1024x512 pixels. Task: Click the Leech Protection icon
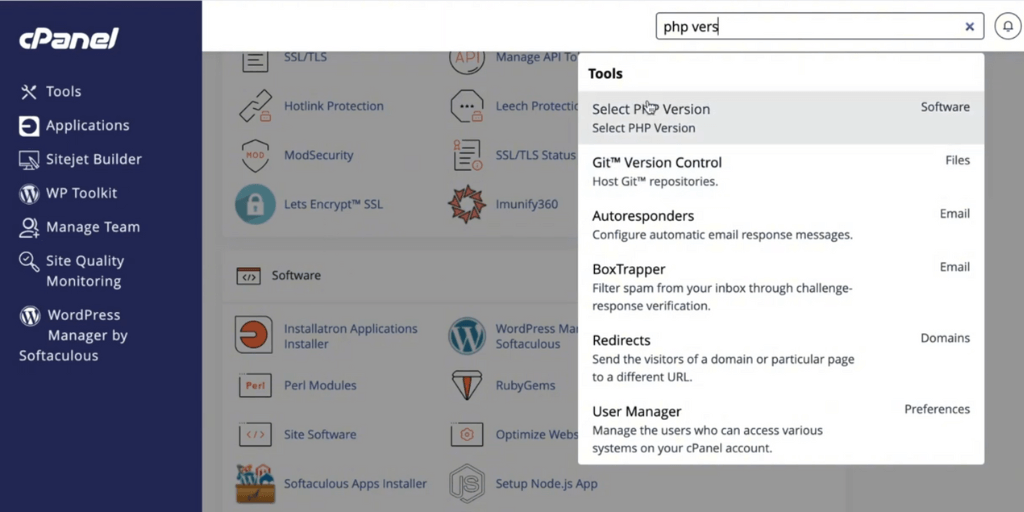tap(467, 106)
